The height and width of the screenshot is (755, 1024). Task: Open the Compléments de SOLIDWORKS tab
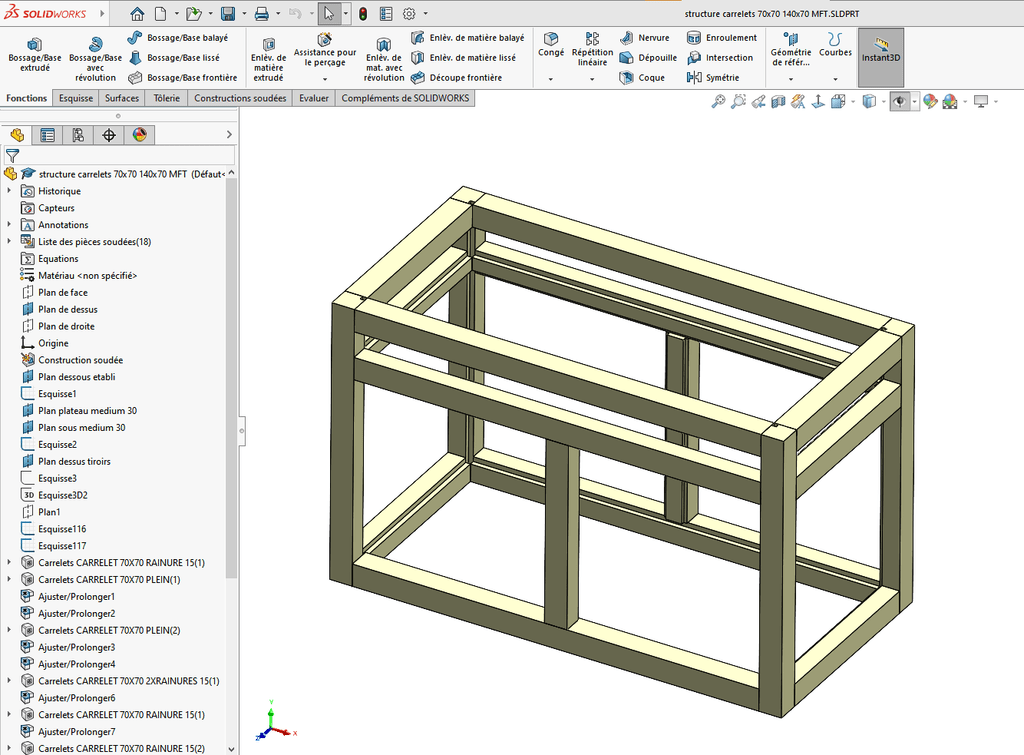click(x=405, y=98)
